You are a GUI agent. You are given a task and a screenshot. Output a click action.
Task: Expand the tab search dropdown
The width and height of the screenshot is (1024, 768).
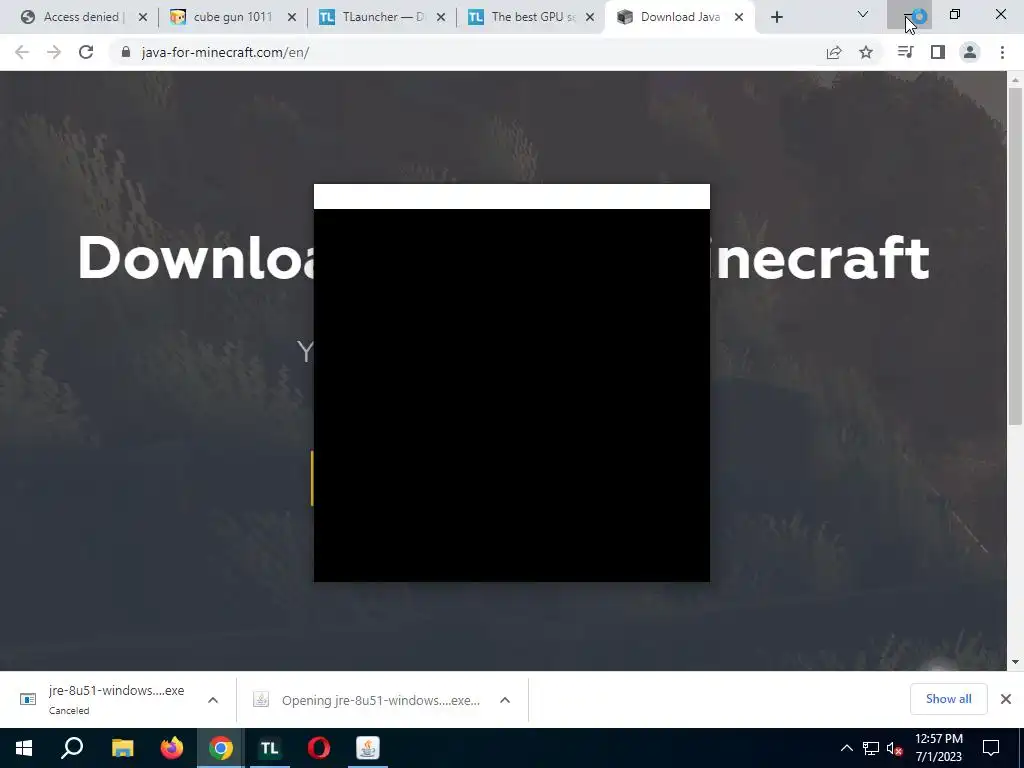(863, 14)
